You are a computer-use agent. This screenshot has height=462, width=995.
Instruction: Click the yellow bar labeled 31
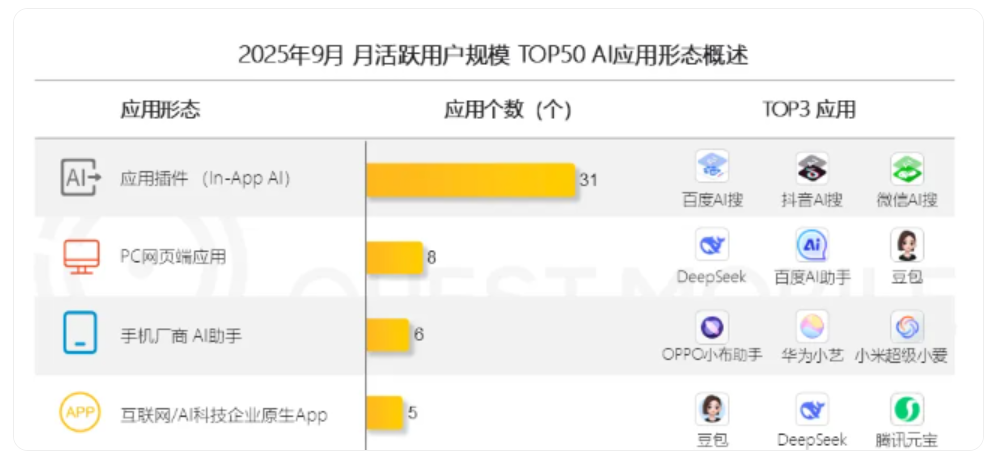coord(470,180)
